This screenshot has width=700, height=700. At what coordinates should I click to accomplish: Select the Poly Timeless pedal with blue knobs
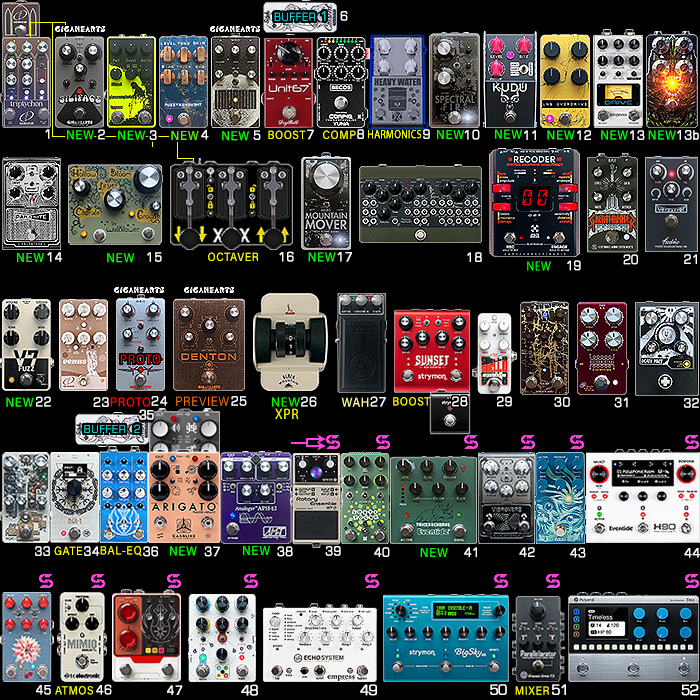coord(634,638)
